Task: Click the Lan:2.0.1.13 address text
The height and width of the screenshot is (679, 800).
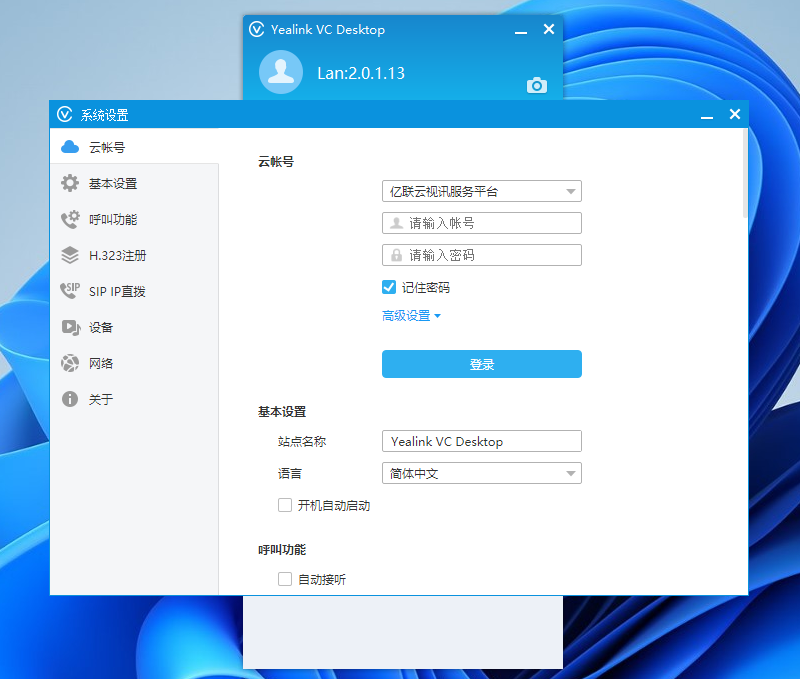Action: [x=361, y=73]
